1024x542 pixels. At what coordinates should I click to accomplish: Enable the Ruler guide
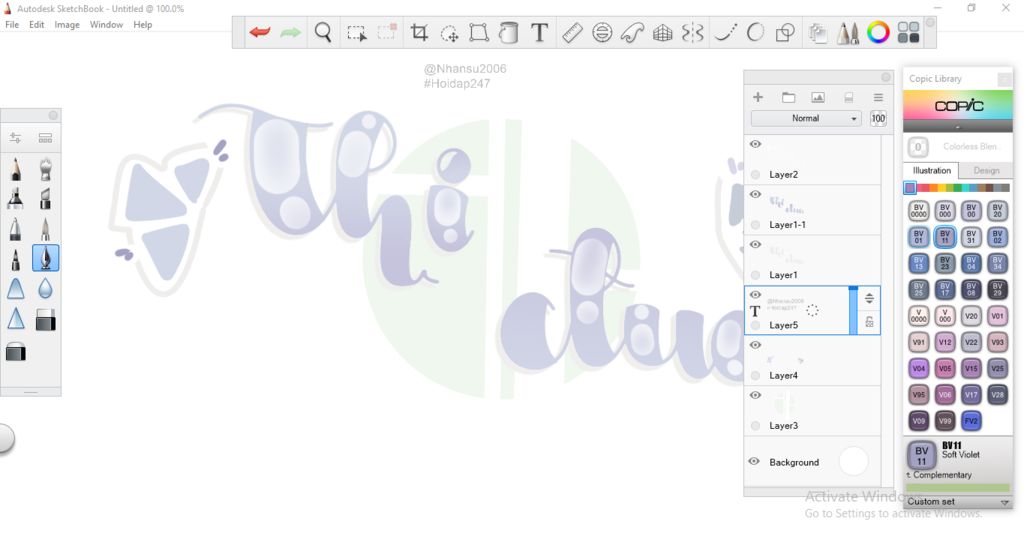click(x=572, y=32)
